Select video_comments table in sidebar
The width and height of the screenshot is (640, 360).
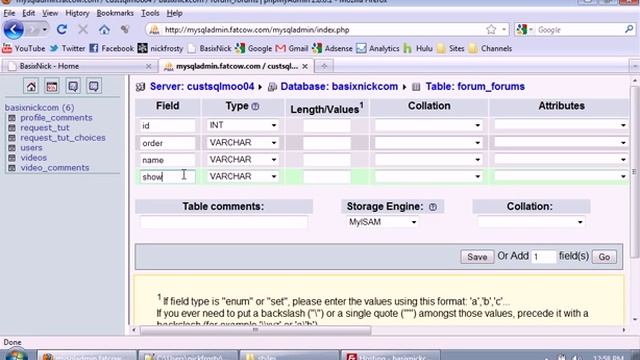55,168
